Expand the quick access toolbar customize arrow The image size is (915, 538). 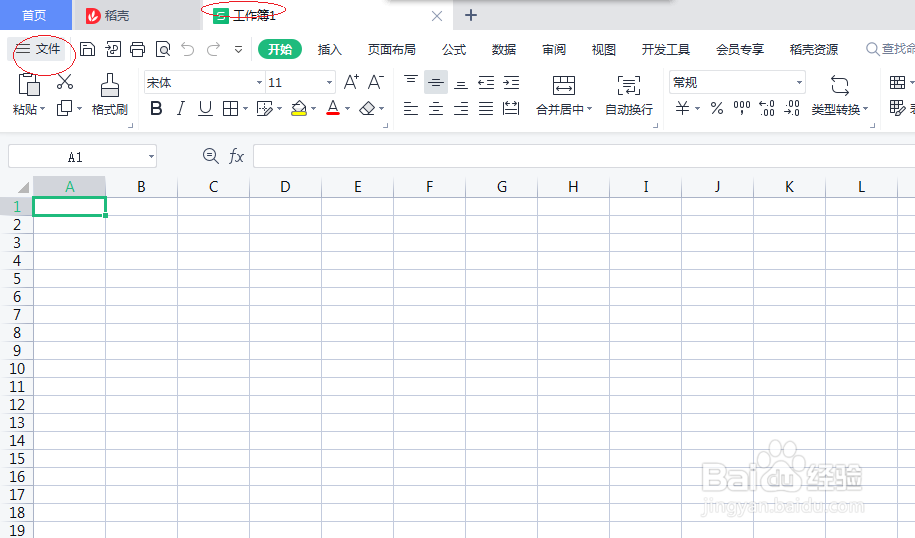(x=238, y=50)
